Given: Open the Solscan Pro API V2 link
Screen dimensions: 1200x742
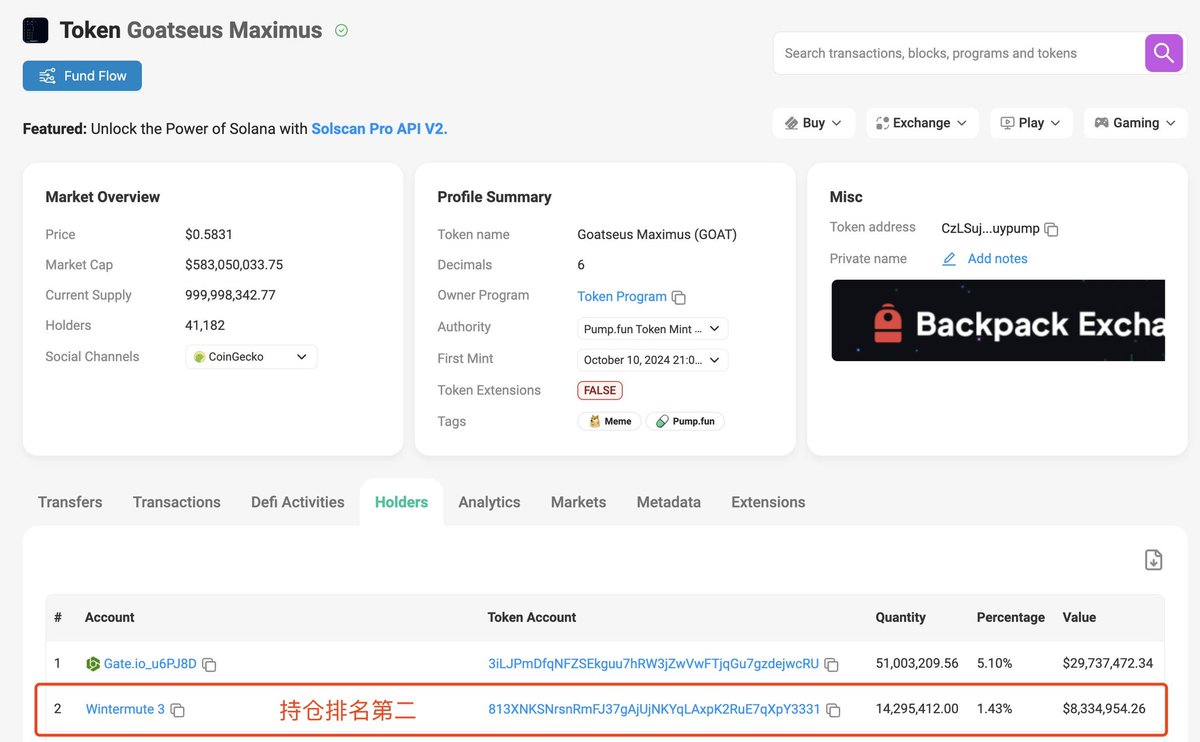Looking at the screenshot, I should [379, 129].
